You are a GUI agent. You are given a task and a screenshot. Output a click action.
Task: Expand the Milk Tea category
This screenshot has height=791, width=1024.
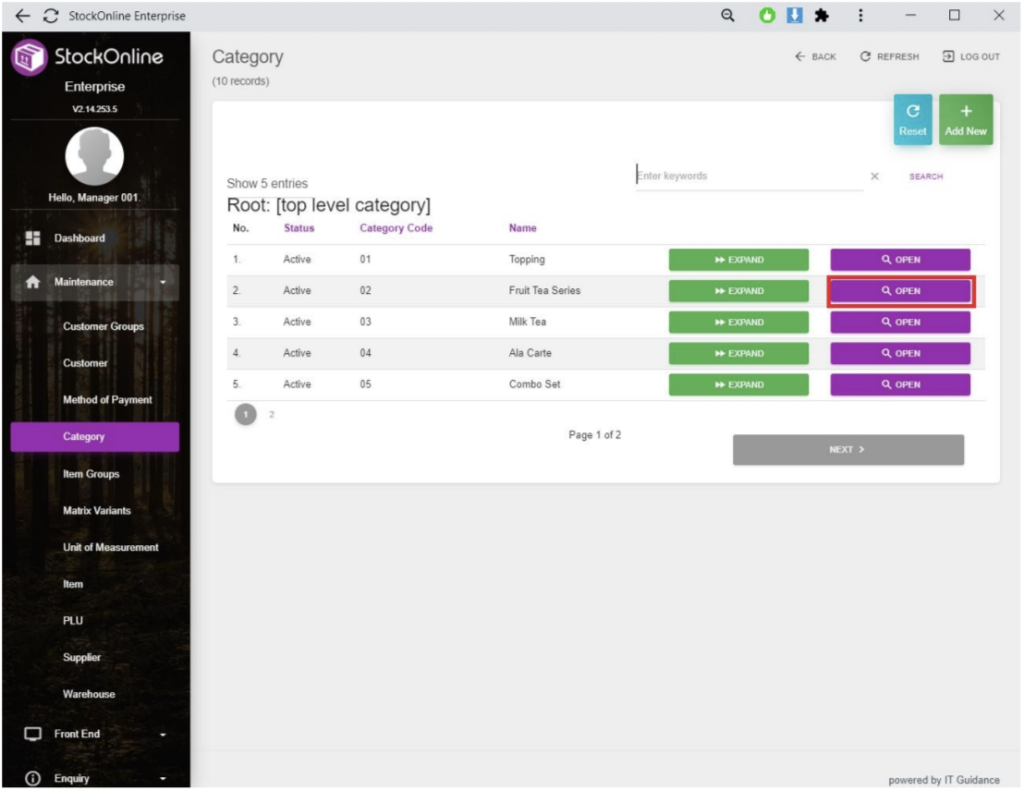(x=738, y=323)
